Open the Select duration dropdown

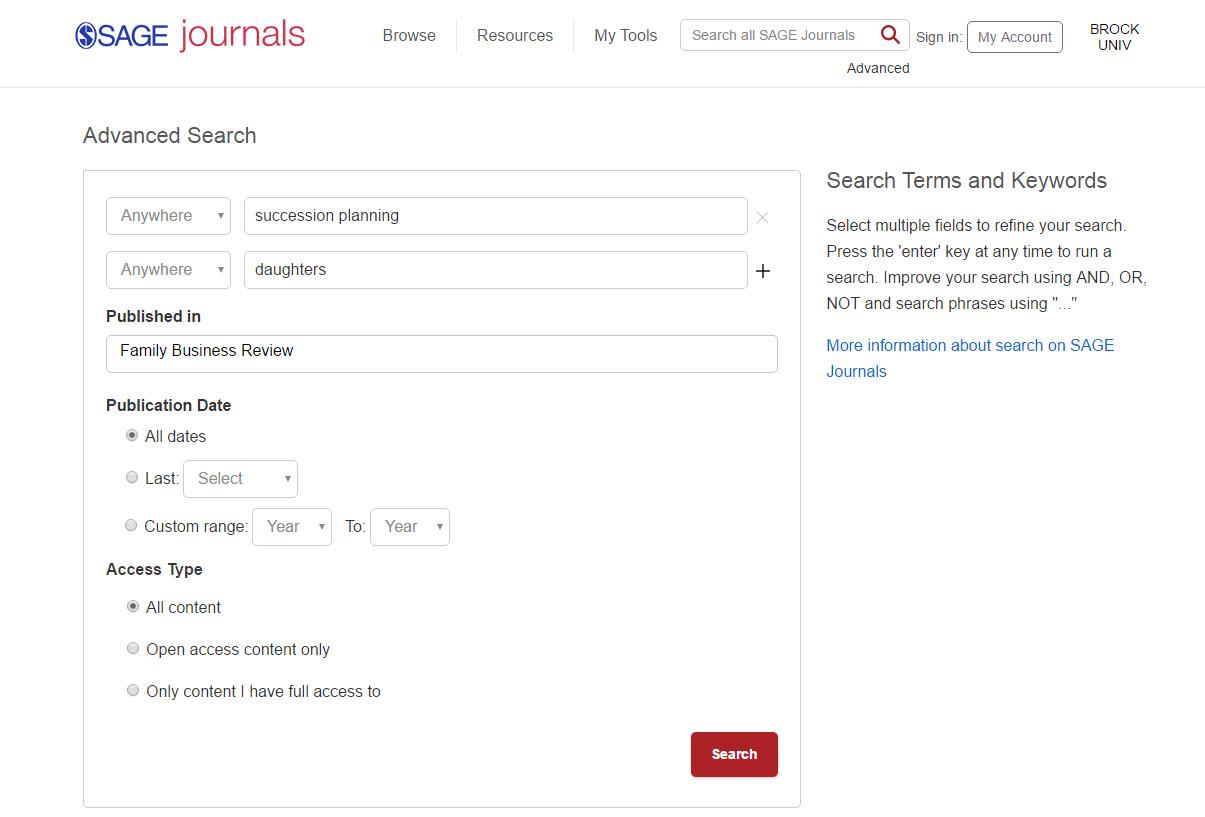pyautogui.click(x=240, y=478)
